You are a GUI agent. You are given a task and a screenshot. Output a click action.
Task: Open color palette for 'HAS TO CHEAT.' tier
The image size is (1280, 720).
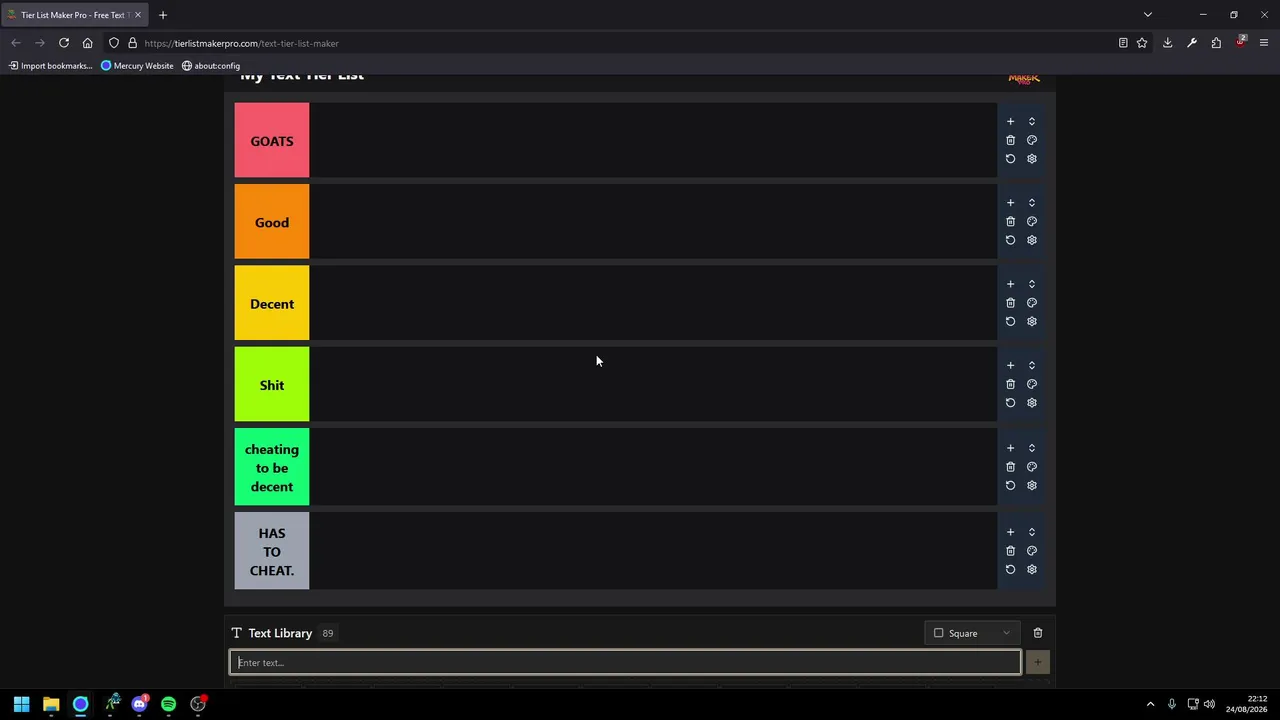(1032, 551)
